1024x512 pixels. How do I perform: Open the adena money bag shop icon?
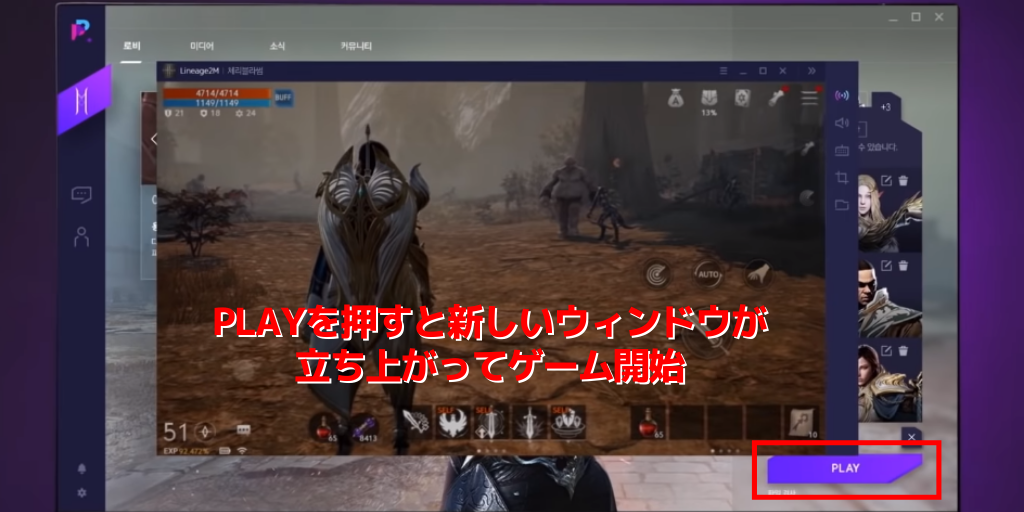(x=675, y=98)
